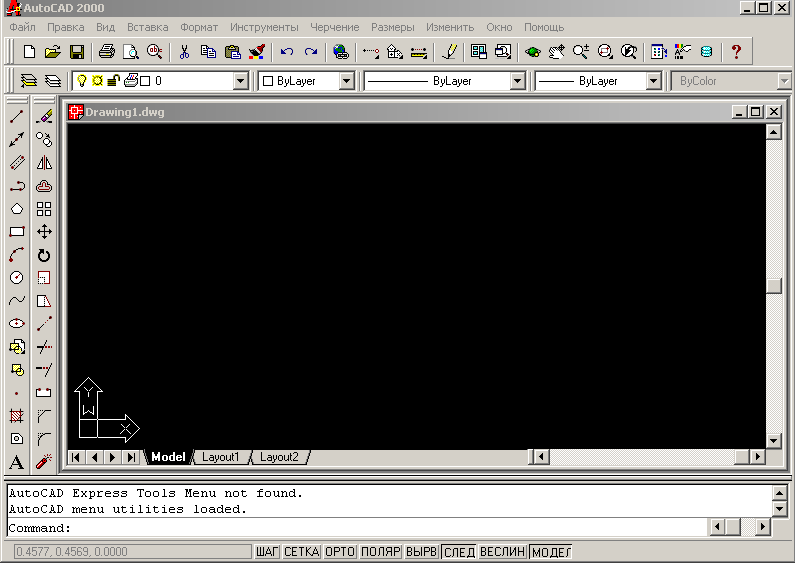This screenshot has width=795, height=563.
Task: Open the Правка menu
Action: coord(66,27)
